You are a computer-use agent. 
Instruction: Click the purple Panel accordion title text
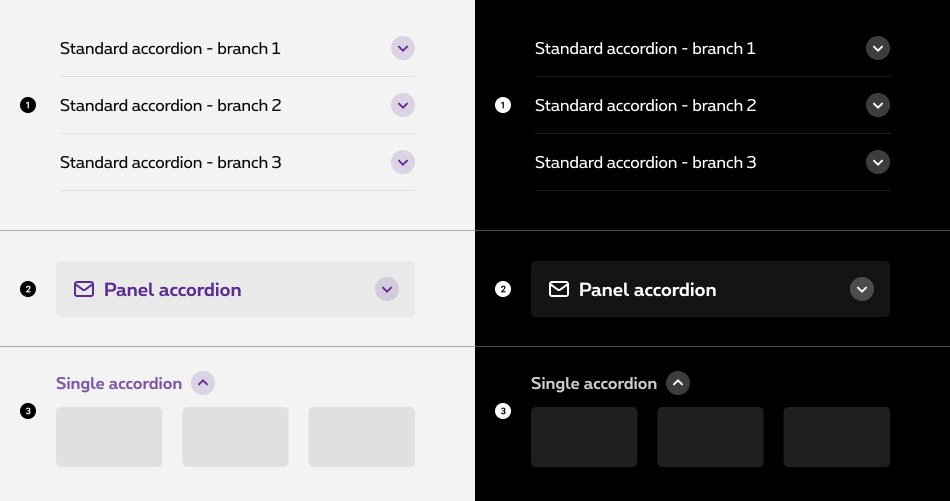pyautogui.click(x=173, y=289)
